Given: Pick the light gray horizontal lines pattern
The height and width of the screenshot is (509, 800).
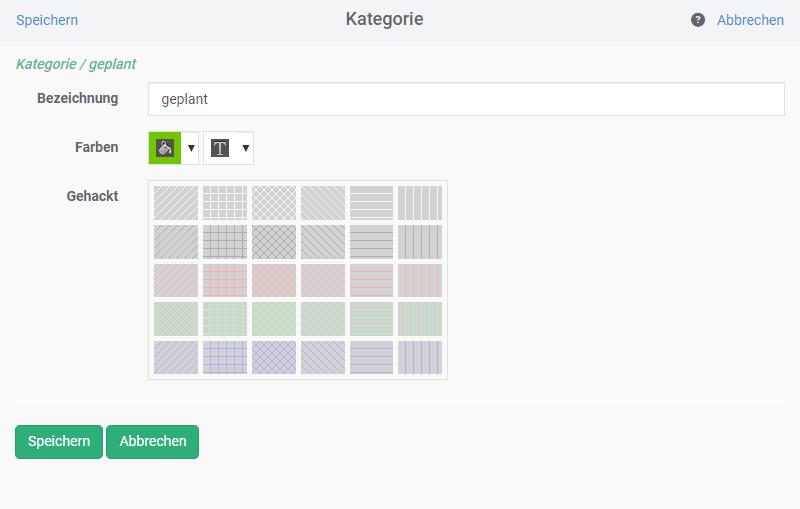Looking at the screenshot, I should click(371, 203).
